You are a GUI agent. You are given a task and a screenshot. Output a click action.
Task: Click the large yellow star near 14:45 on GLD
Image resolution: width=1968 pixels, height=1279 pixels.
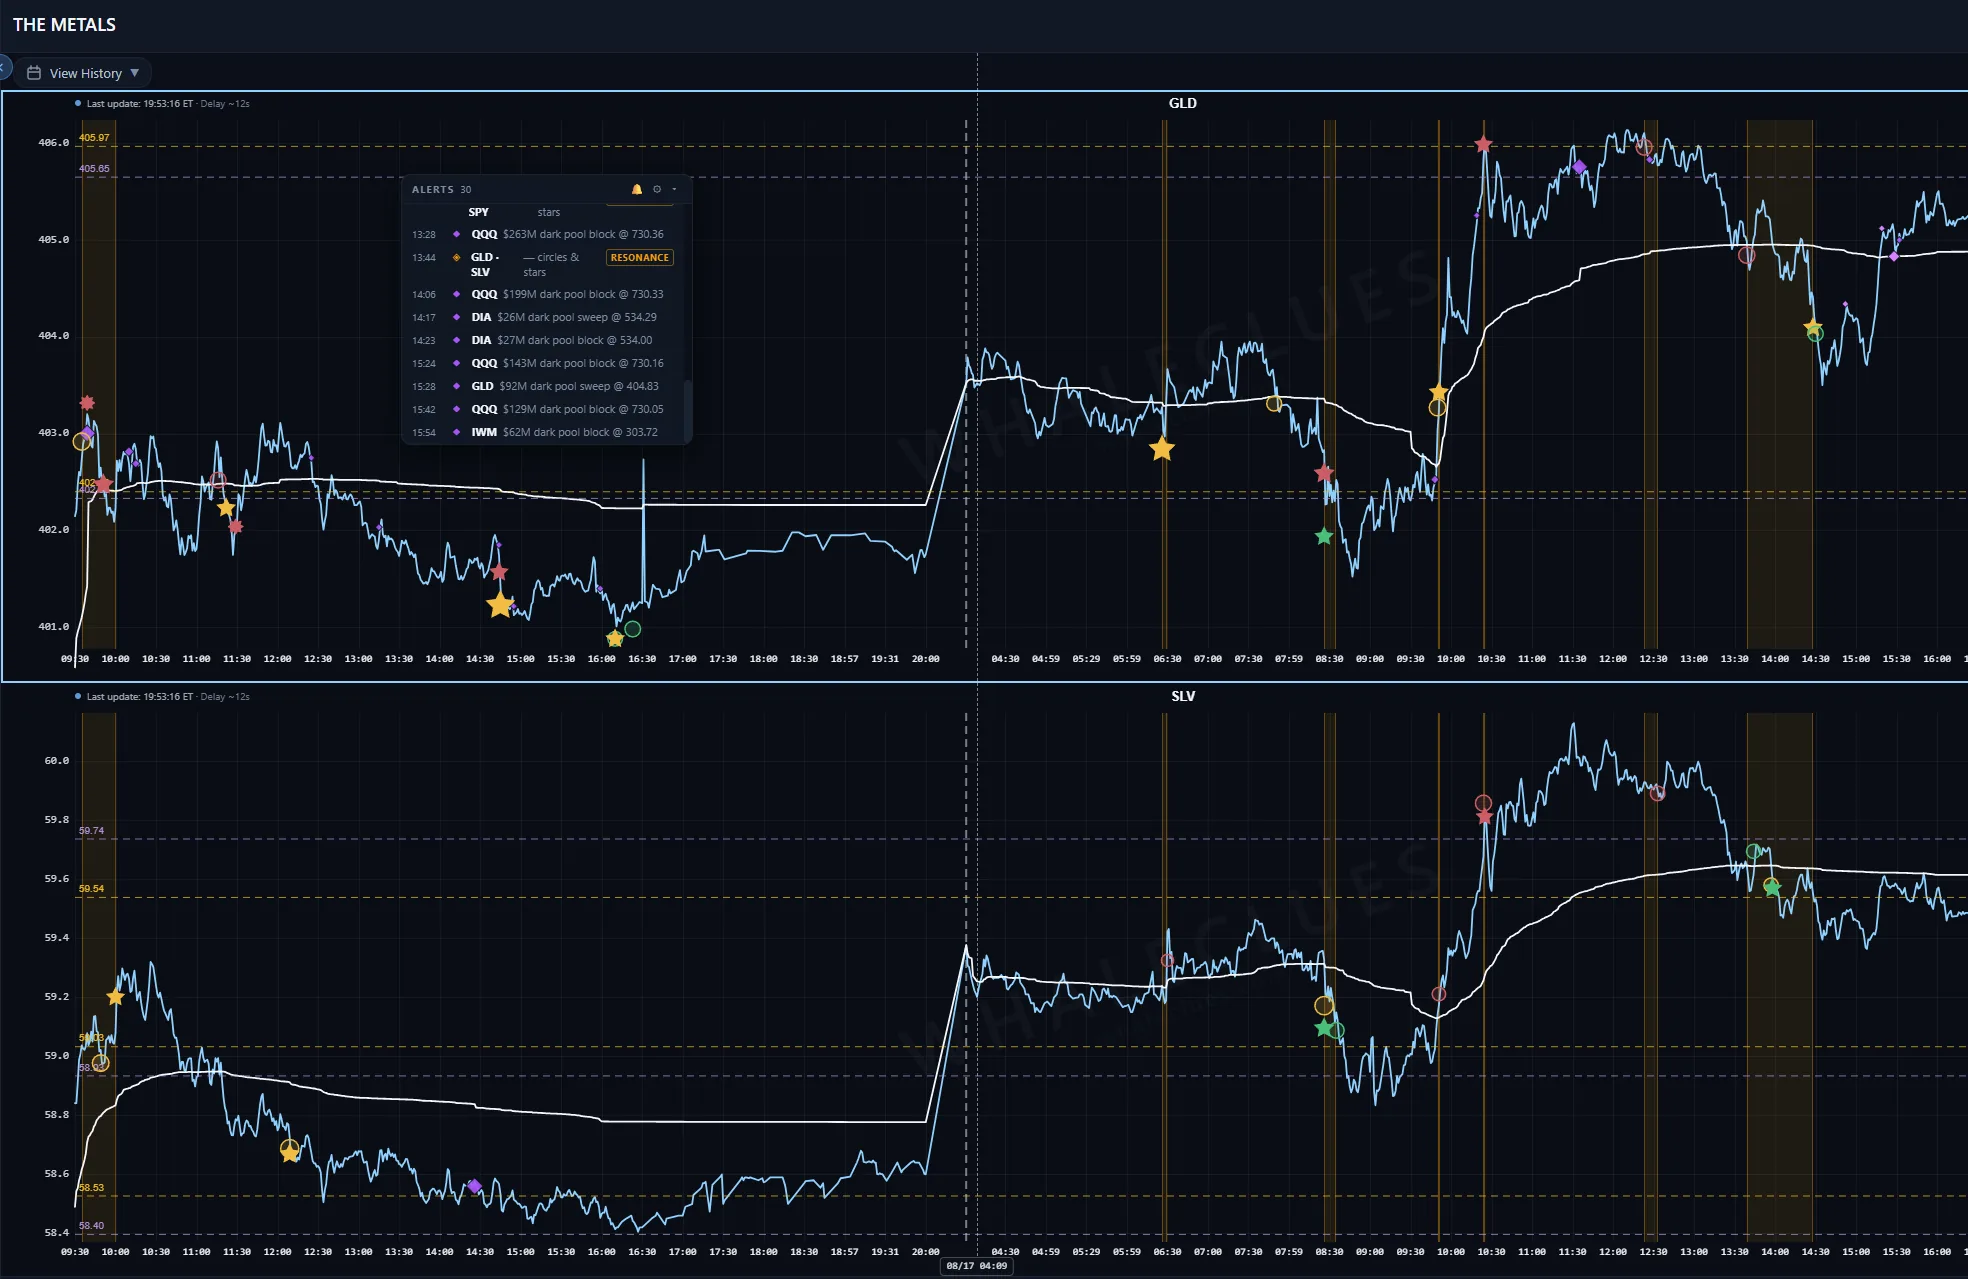(500, 605)
